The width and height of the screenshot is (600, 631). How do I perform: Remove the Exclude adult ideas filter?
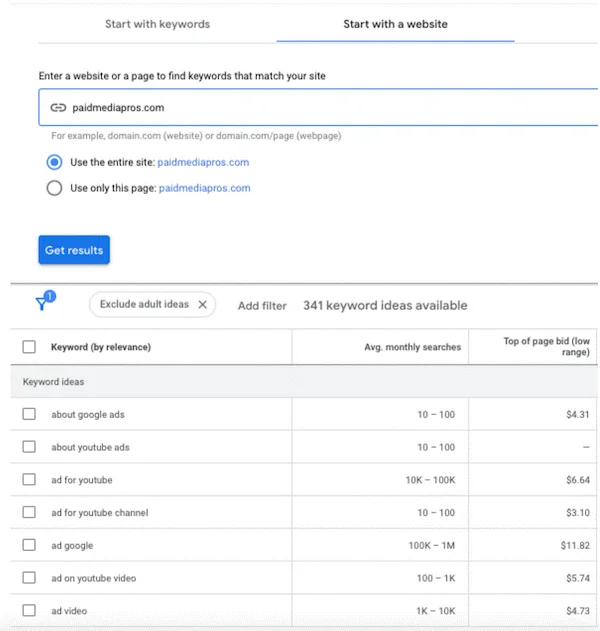coord(202,305)
